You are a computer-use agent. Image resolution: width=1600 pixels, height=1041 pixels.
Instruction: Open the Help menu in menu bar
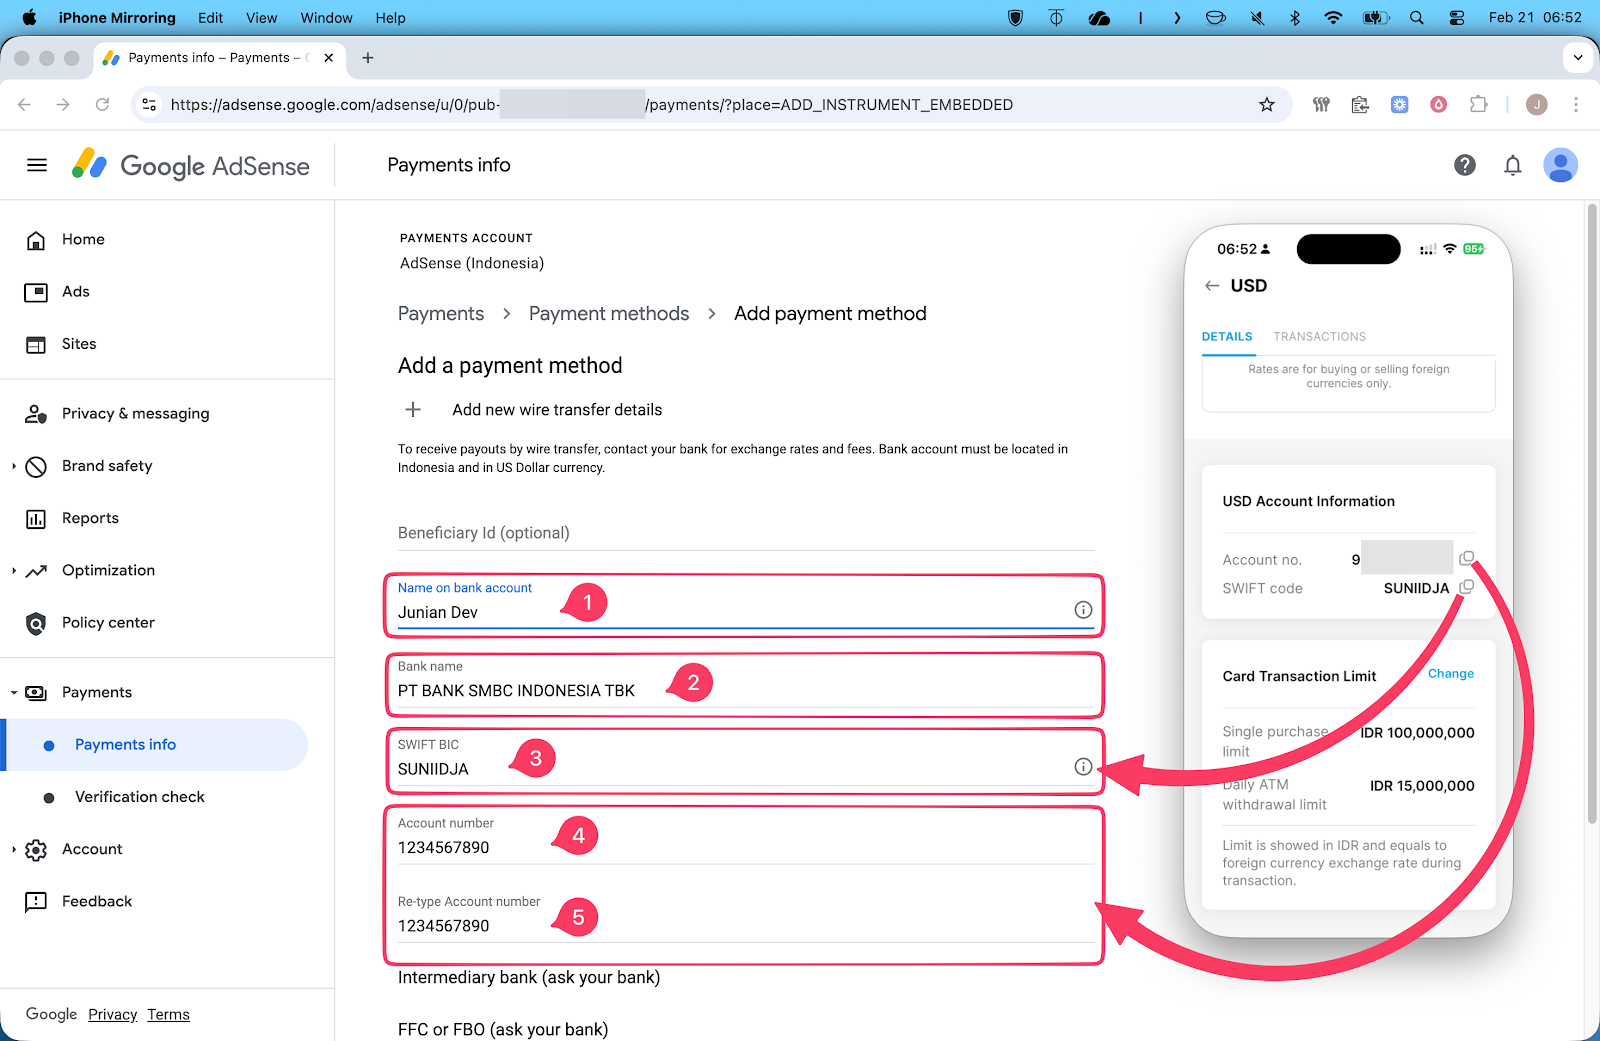click(x=391, y=18)
